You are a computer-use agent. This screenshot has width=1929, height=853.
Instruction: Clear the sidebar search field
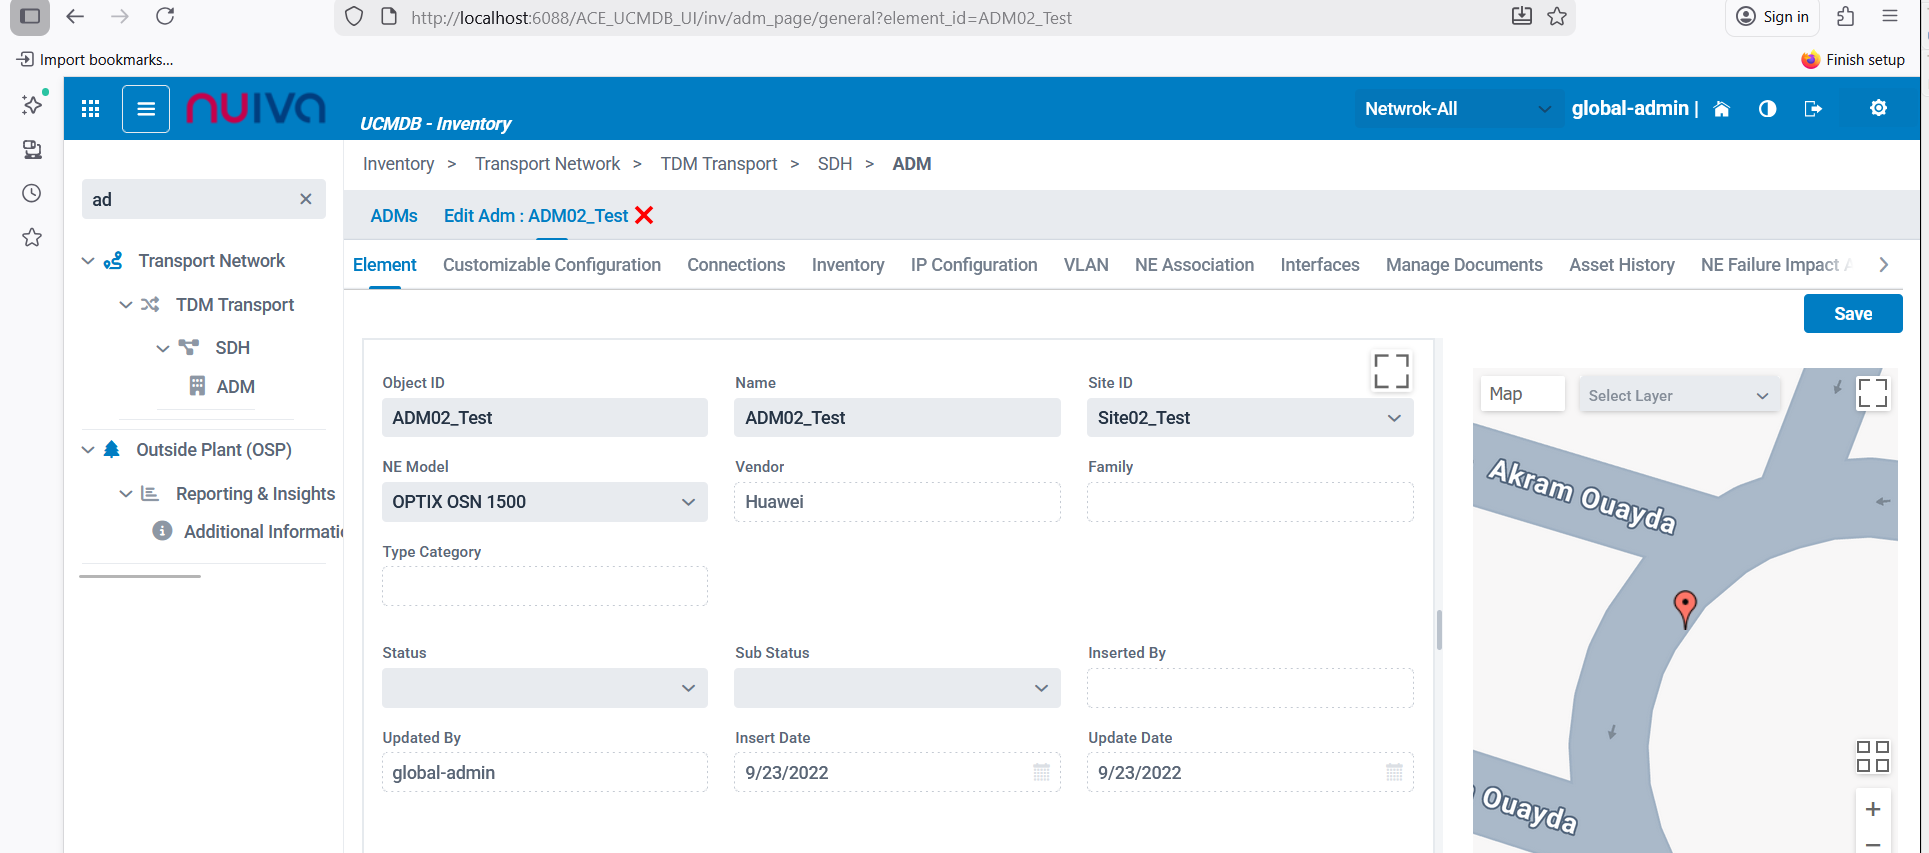pos(306,199)
